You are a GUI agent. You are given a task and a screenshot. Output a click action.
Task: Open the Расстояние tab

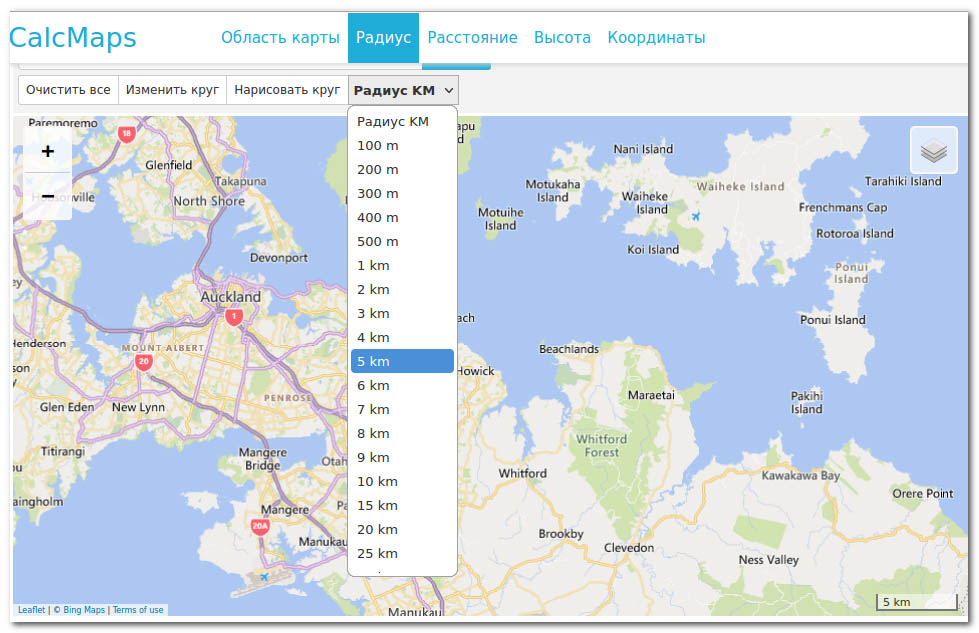pyautogui.click(x=472, y=37)
